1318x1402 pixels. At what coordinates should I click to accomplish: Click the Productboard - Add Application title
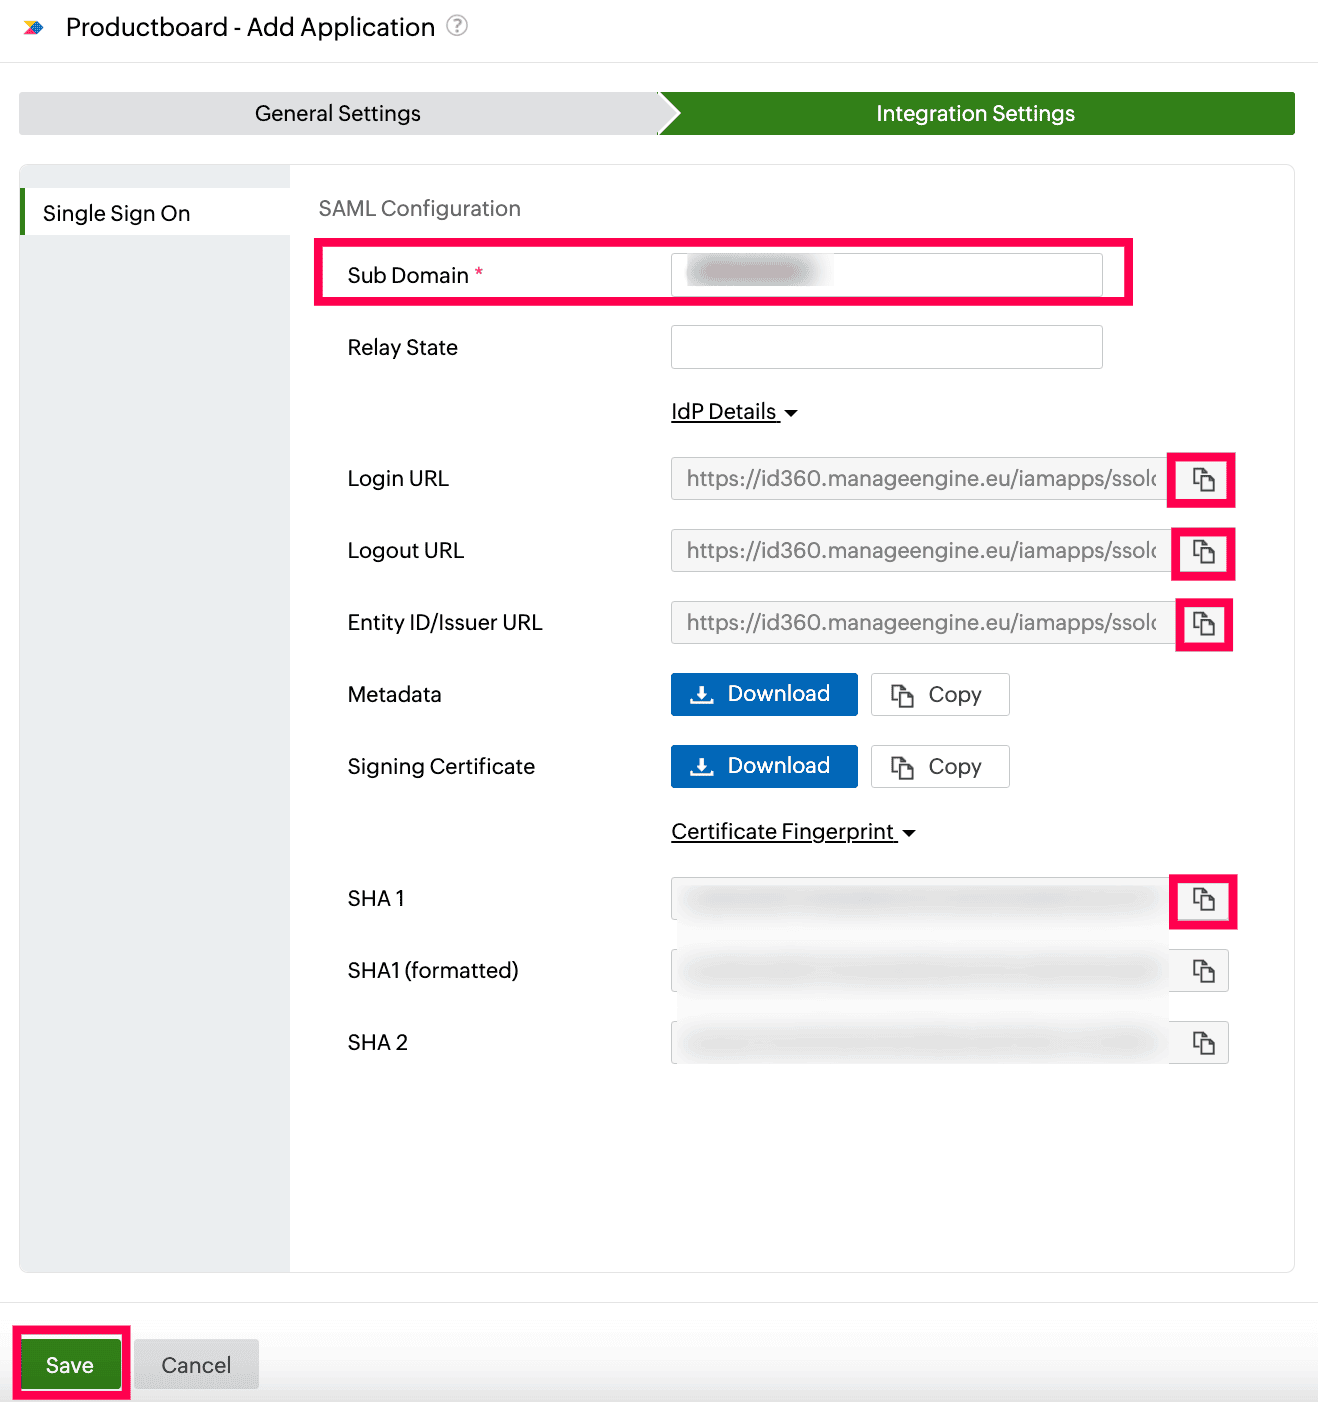[250, 27]
